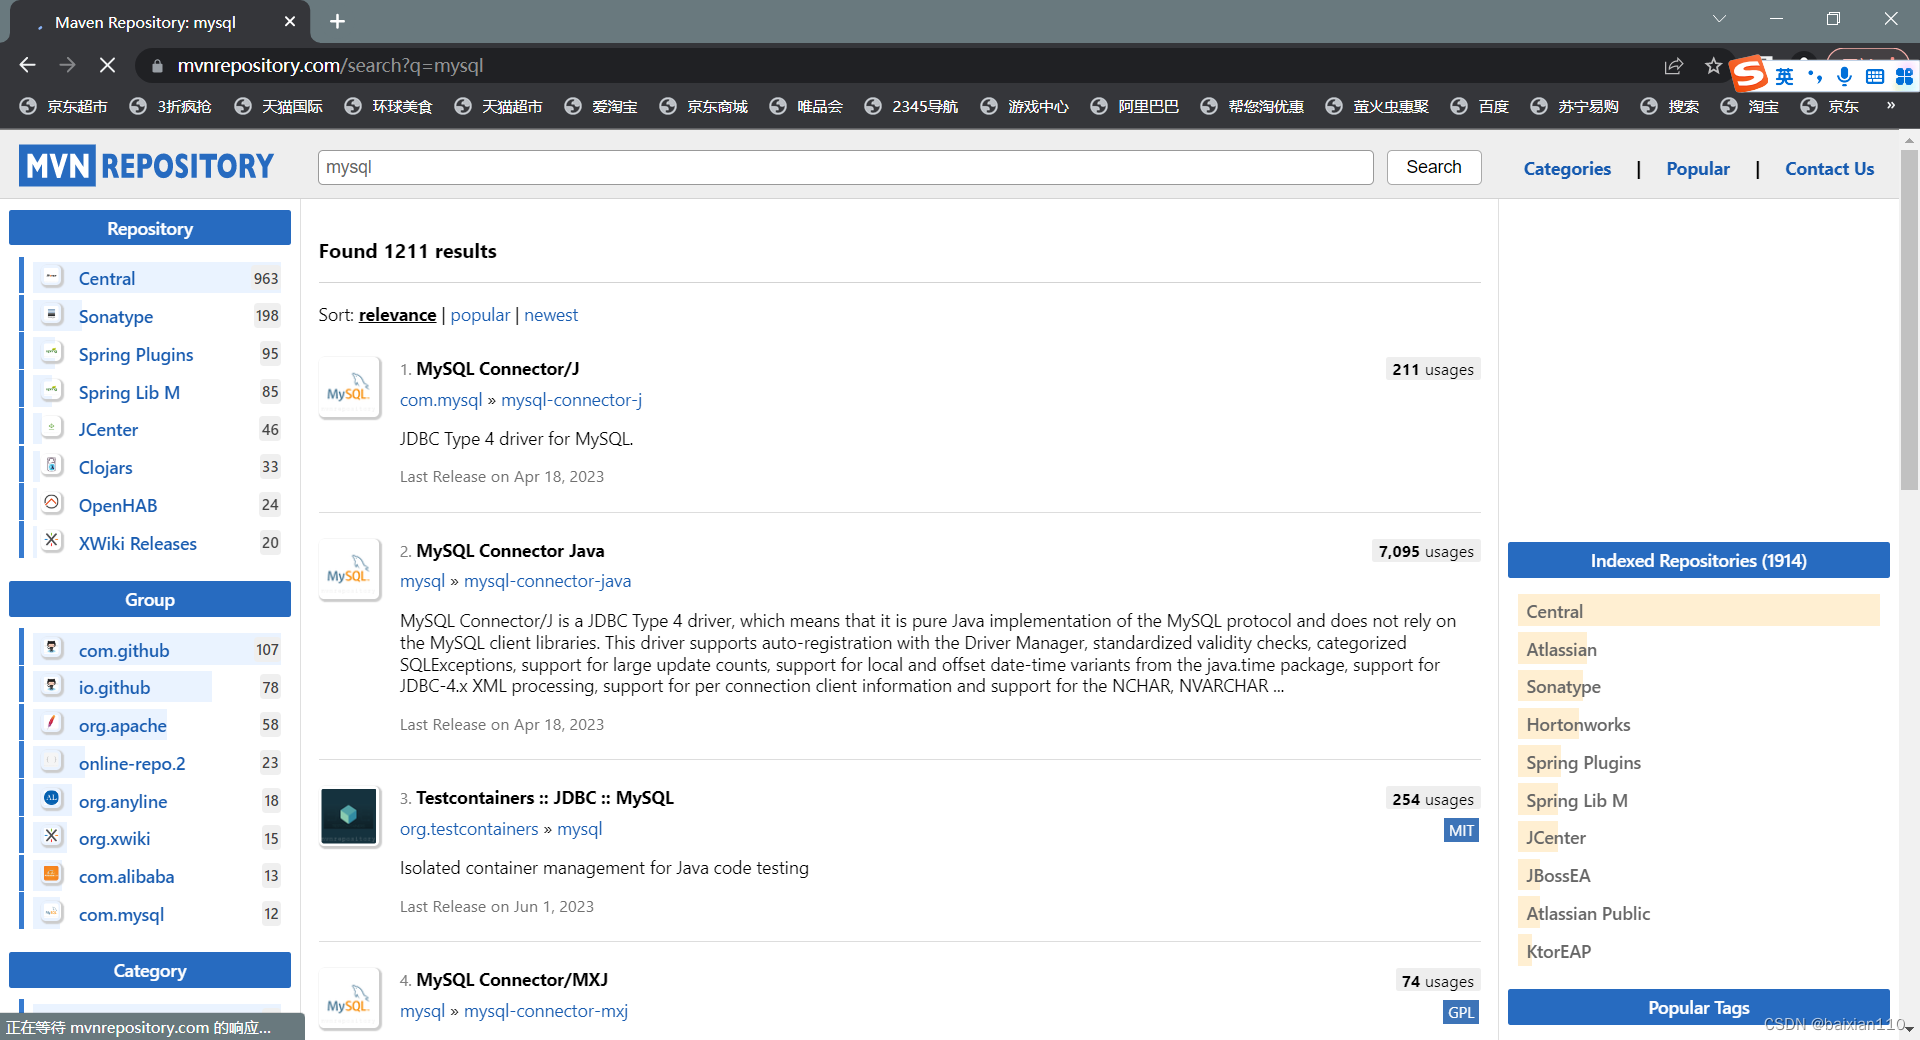Bookmark this page with star icon
The image size is (1920, 1040).
pyautogui.click(x=1713, y=66)
